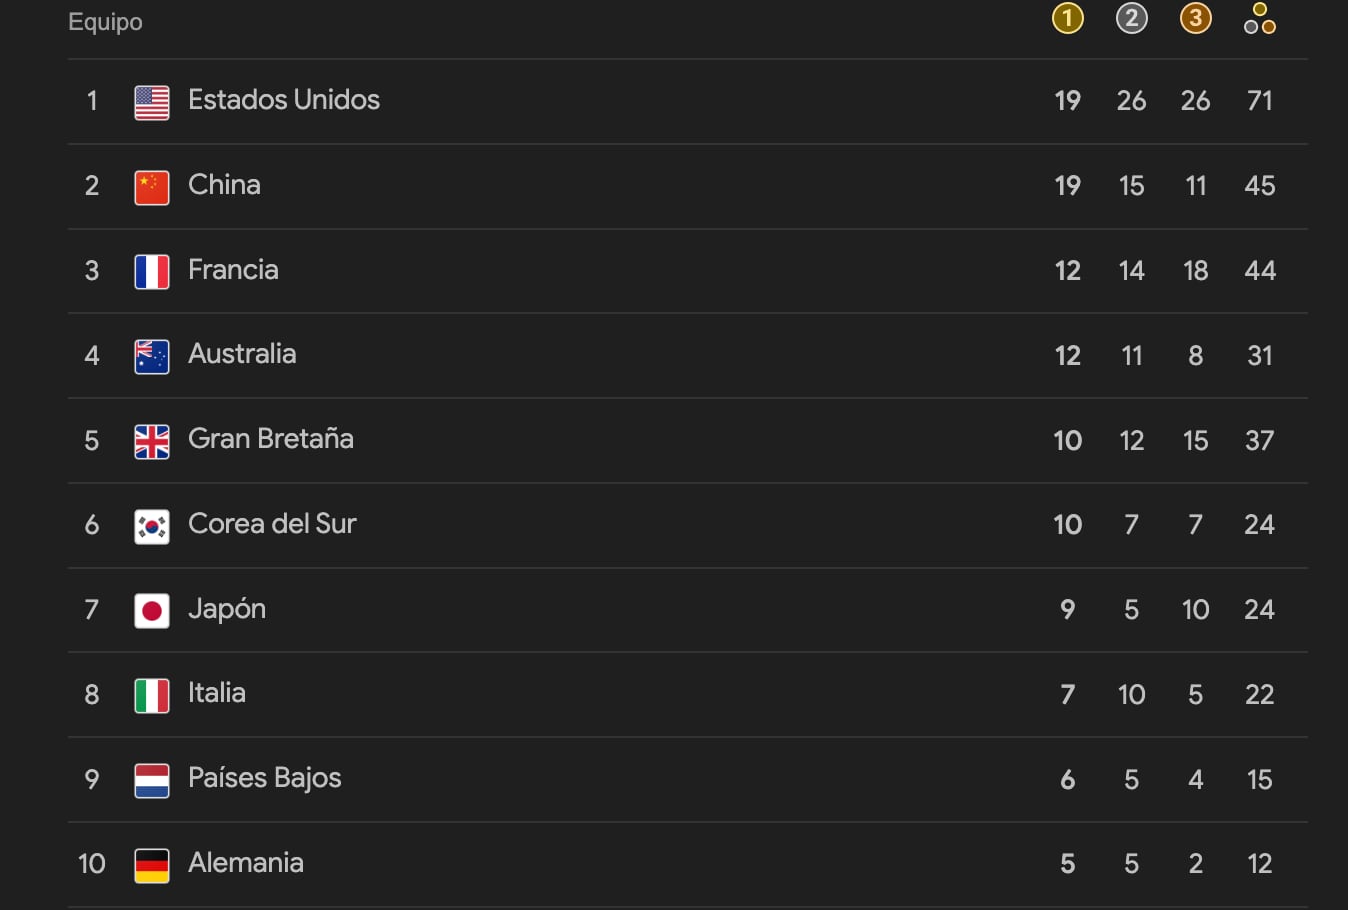The image size is (1348, 910).
Task: Click the Corea del Sur flag icon
Action: tap(152, 525)
